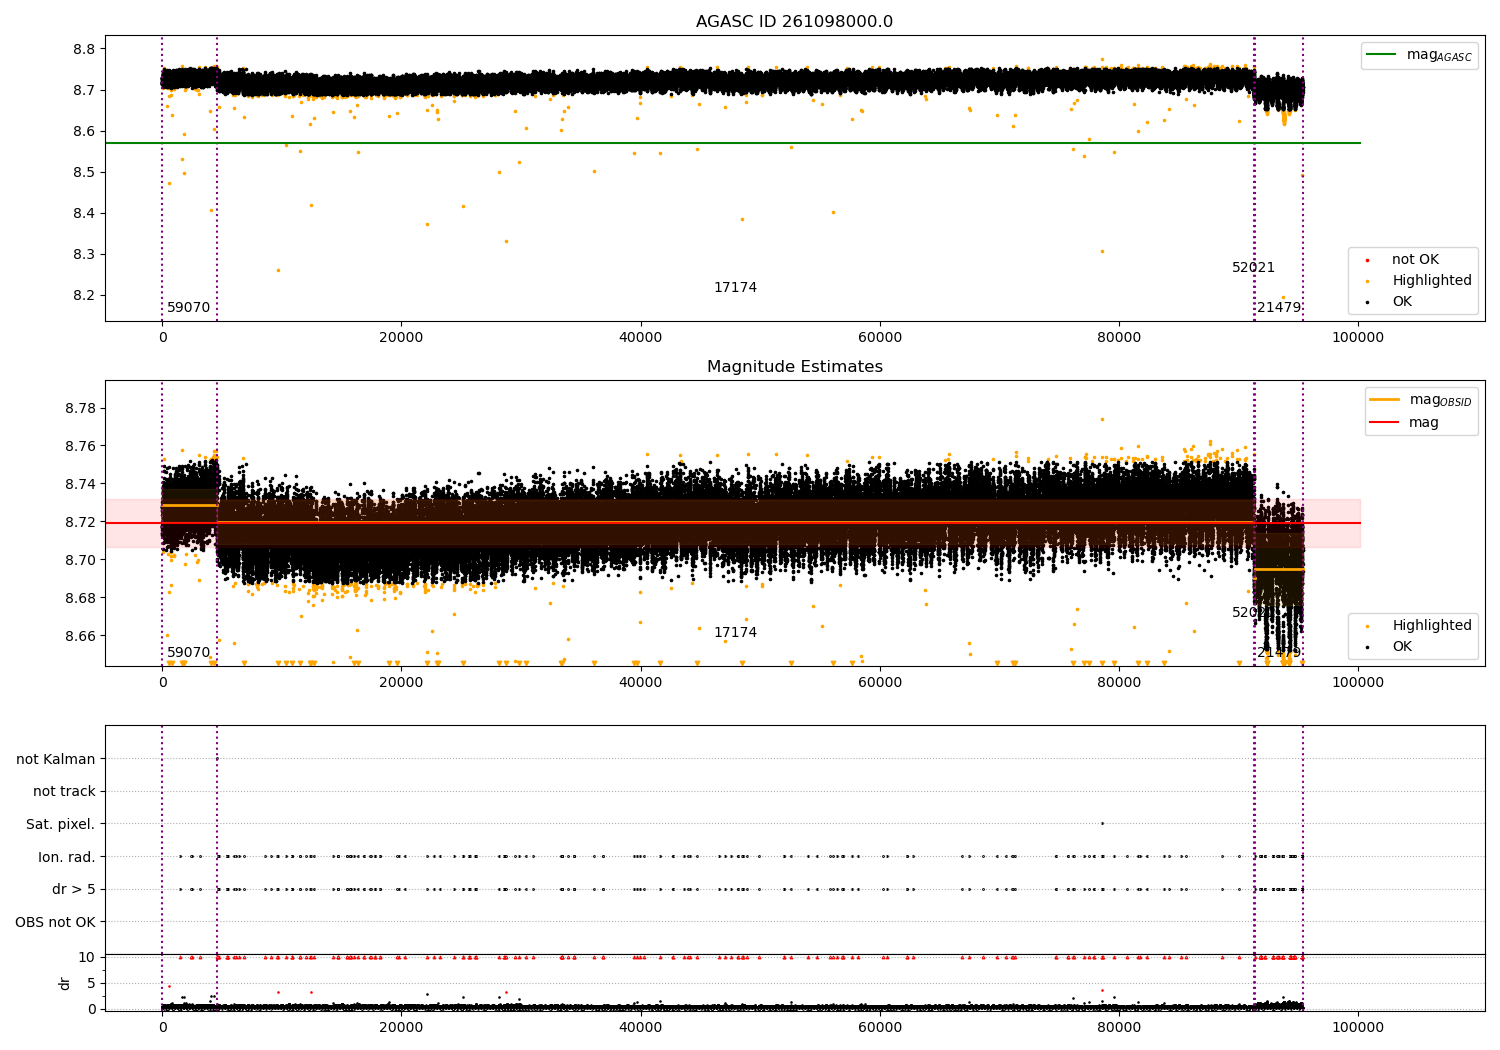The image size is (1500, 1050).
Task: Click the red mean mag line in middle plot
Action: pos(733,523)
